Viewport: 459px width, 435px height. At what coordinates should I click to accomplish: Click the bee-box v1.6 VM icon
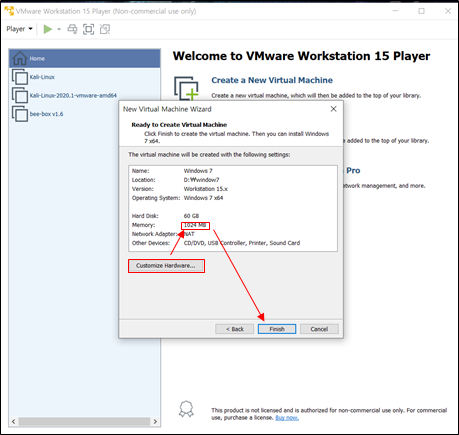pyautogui.click(x=20, y=114)
